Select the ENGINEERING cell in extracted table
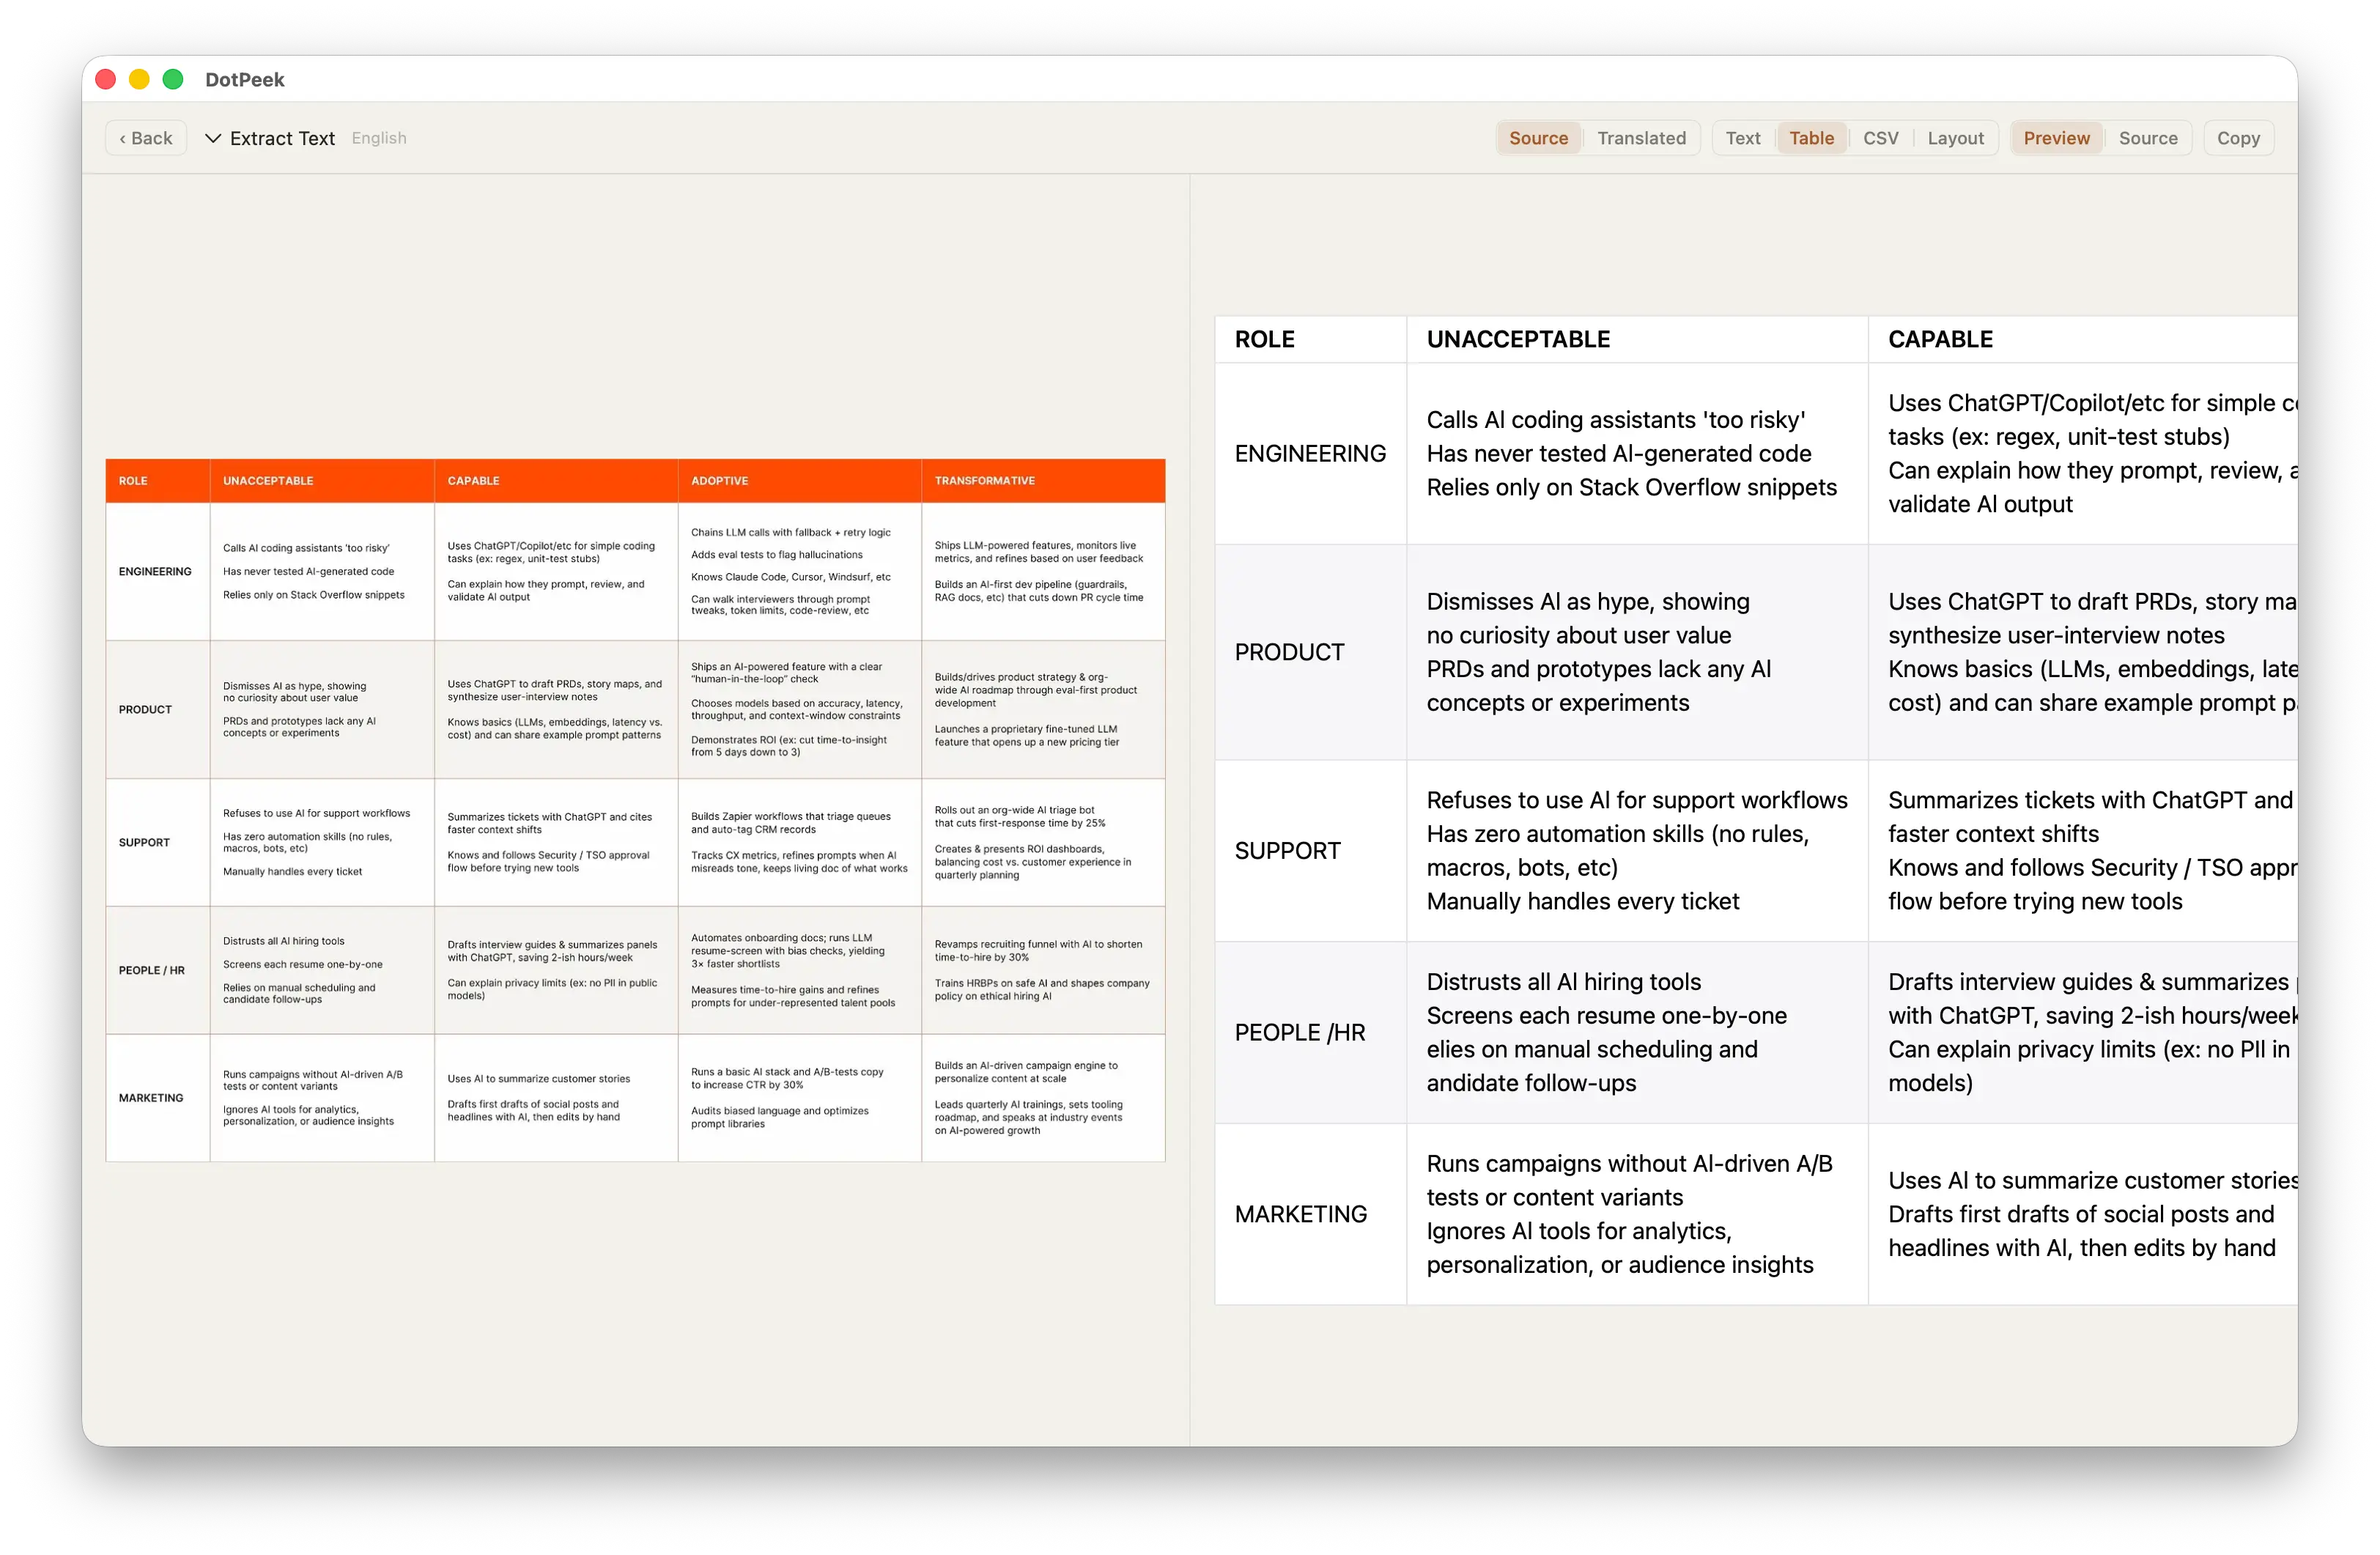 [1310, 453]
